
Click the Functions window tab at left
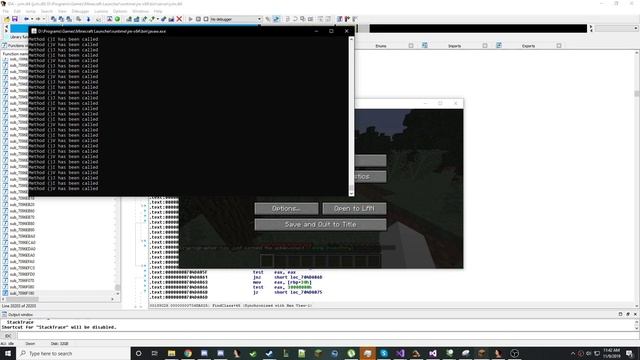tap(15, 46)
